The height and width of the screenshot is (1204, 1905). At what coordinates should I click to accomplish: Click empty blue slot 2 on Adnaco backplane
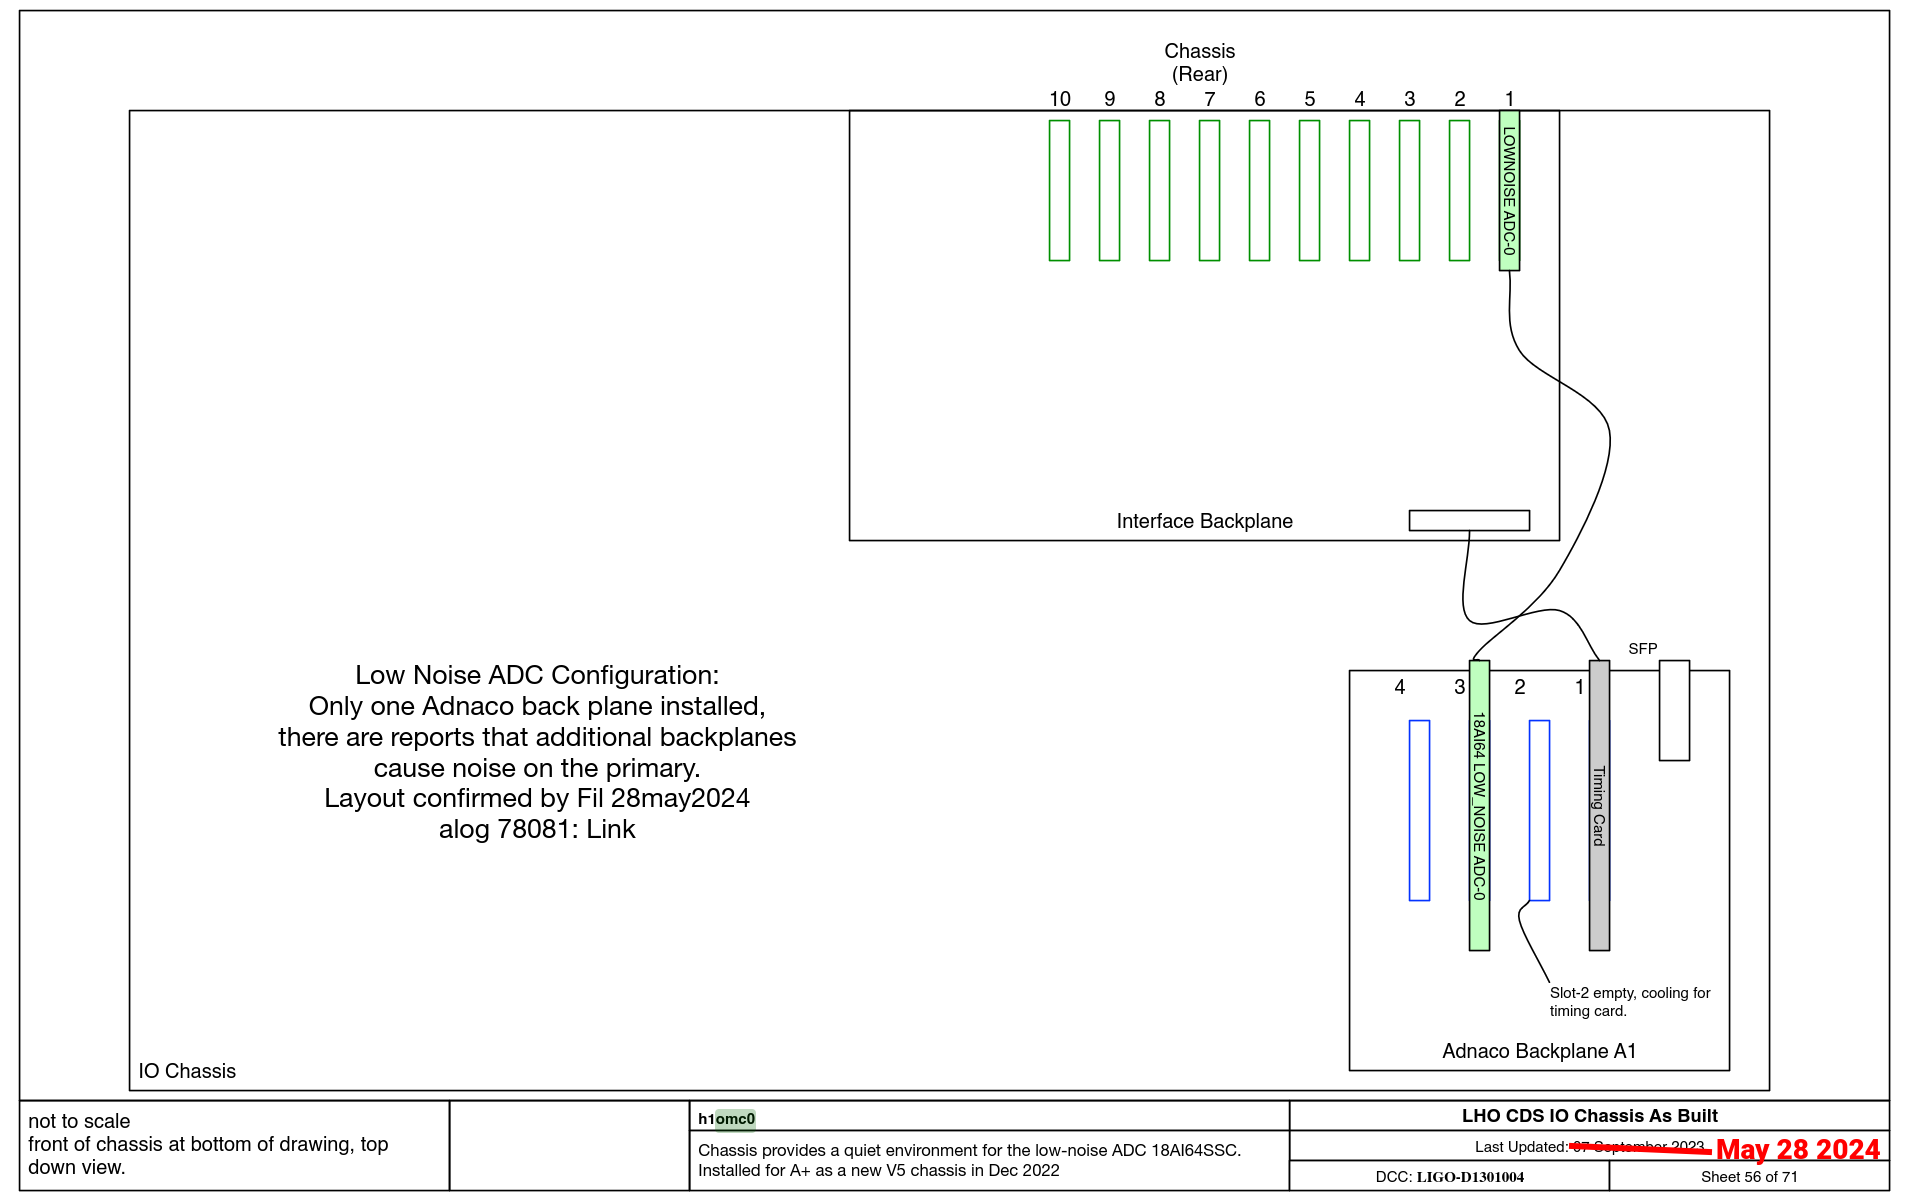click(x=1539, y=810)
